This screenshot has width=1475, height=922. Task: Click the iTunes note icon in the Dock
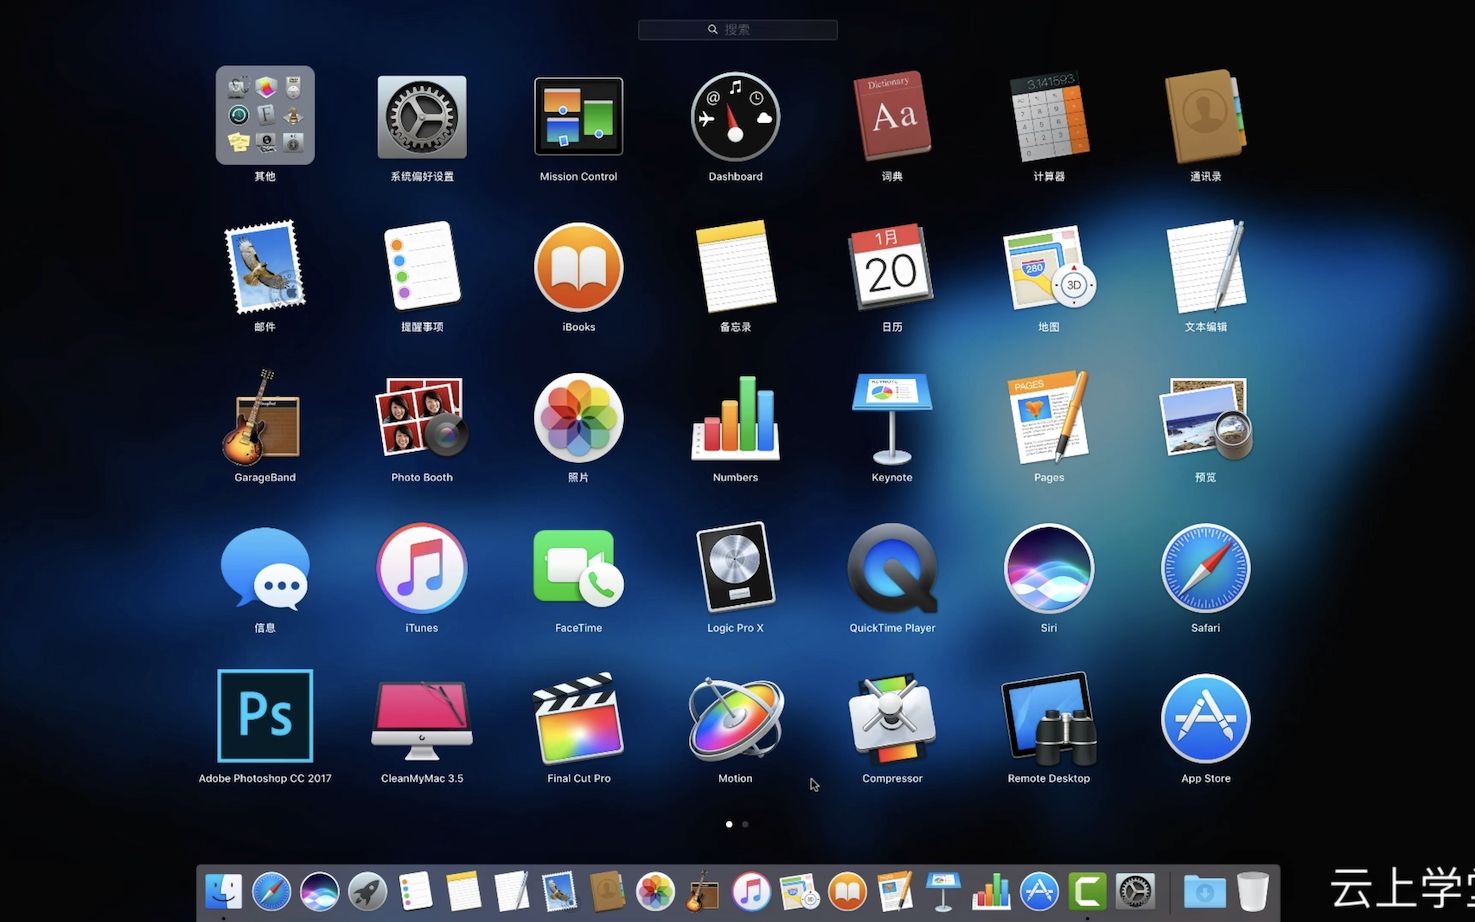pyautogui.click(x=751, y=891)
